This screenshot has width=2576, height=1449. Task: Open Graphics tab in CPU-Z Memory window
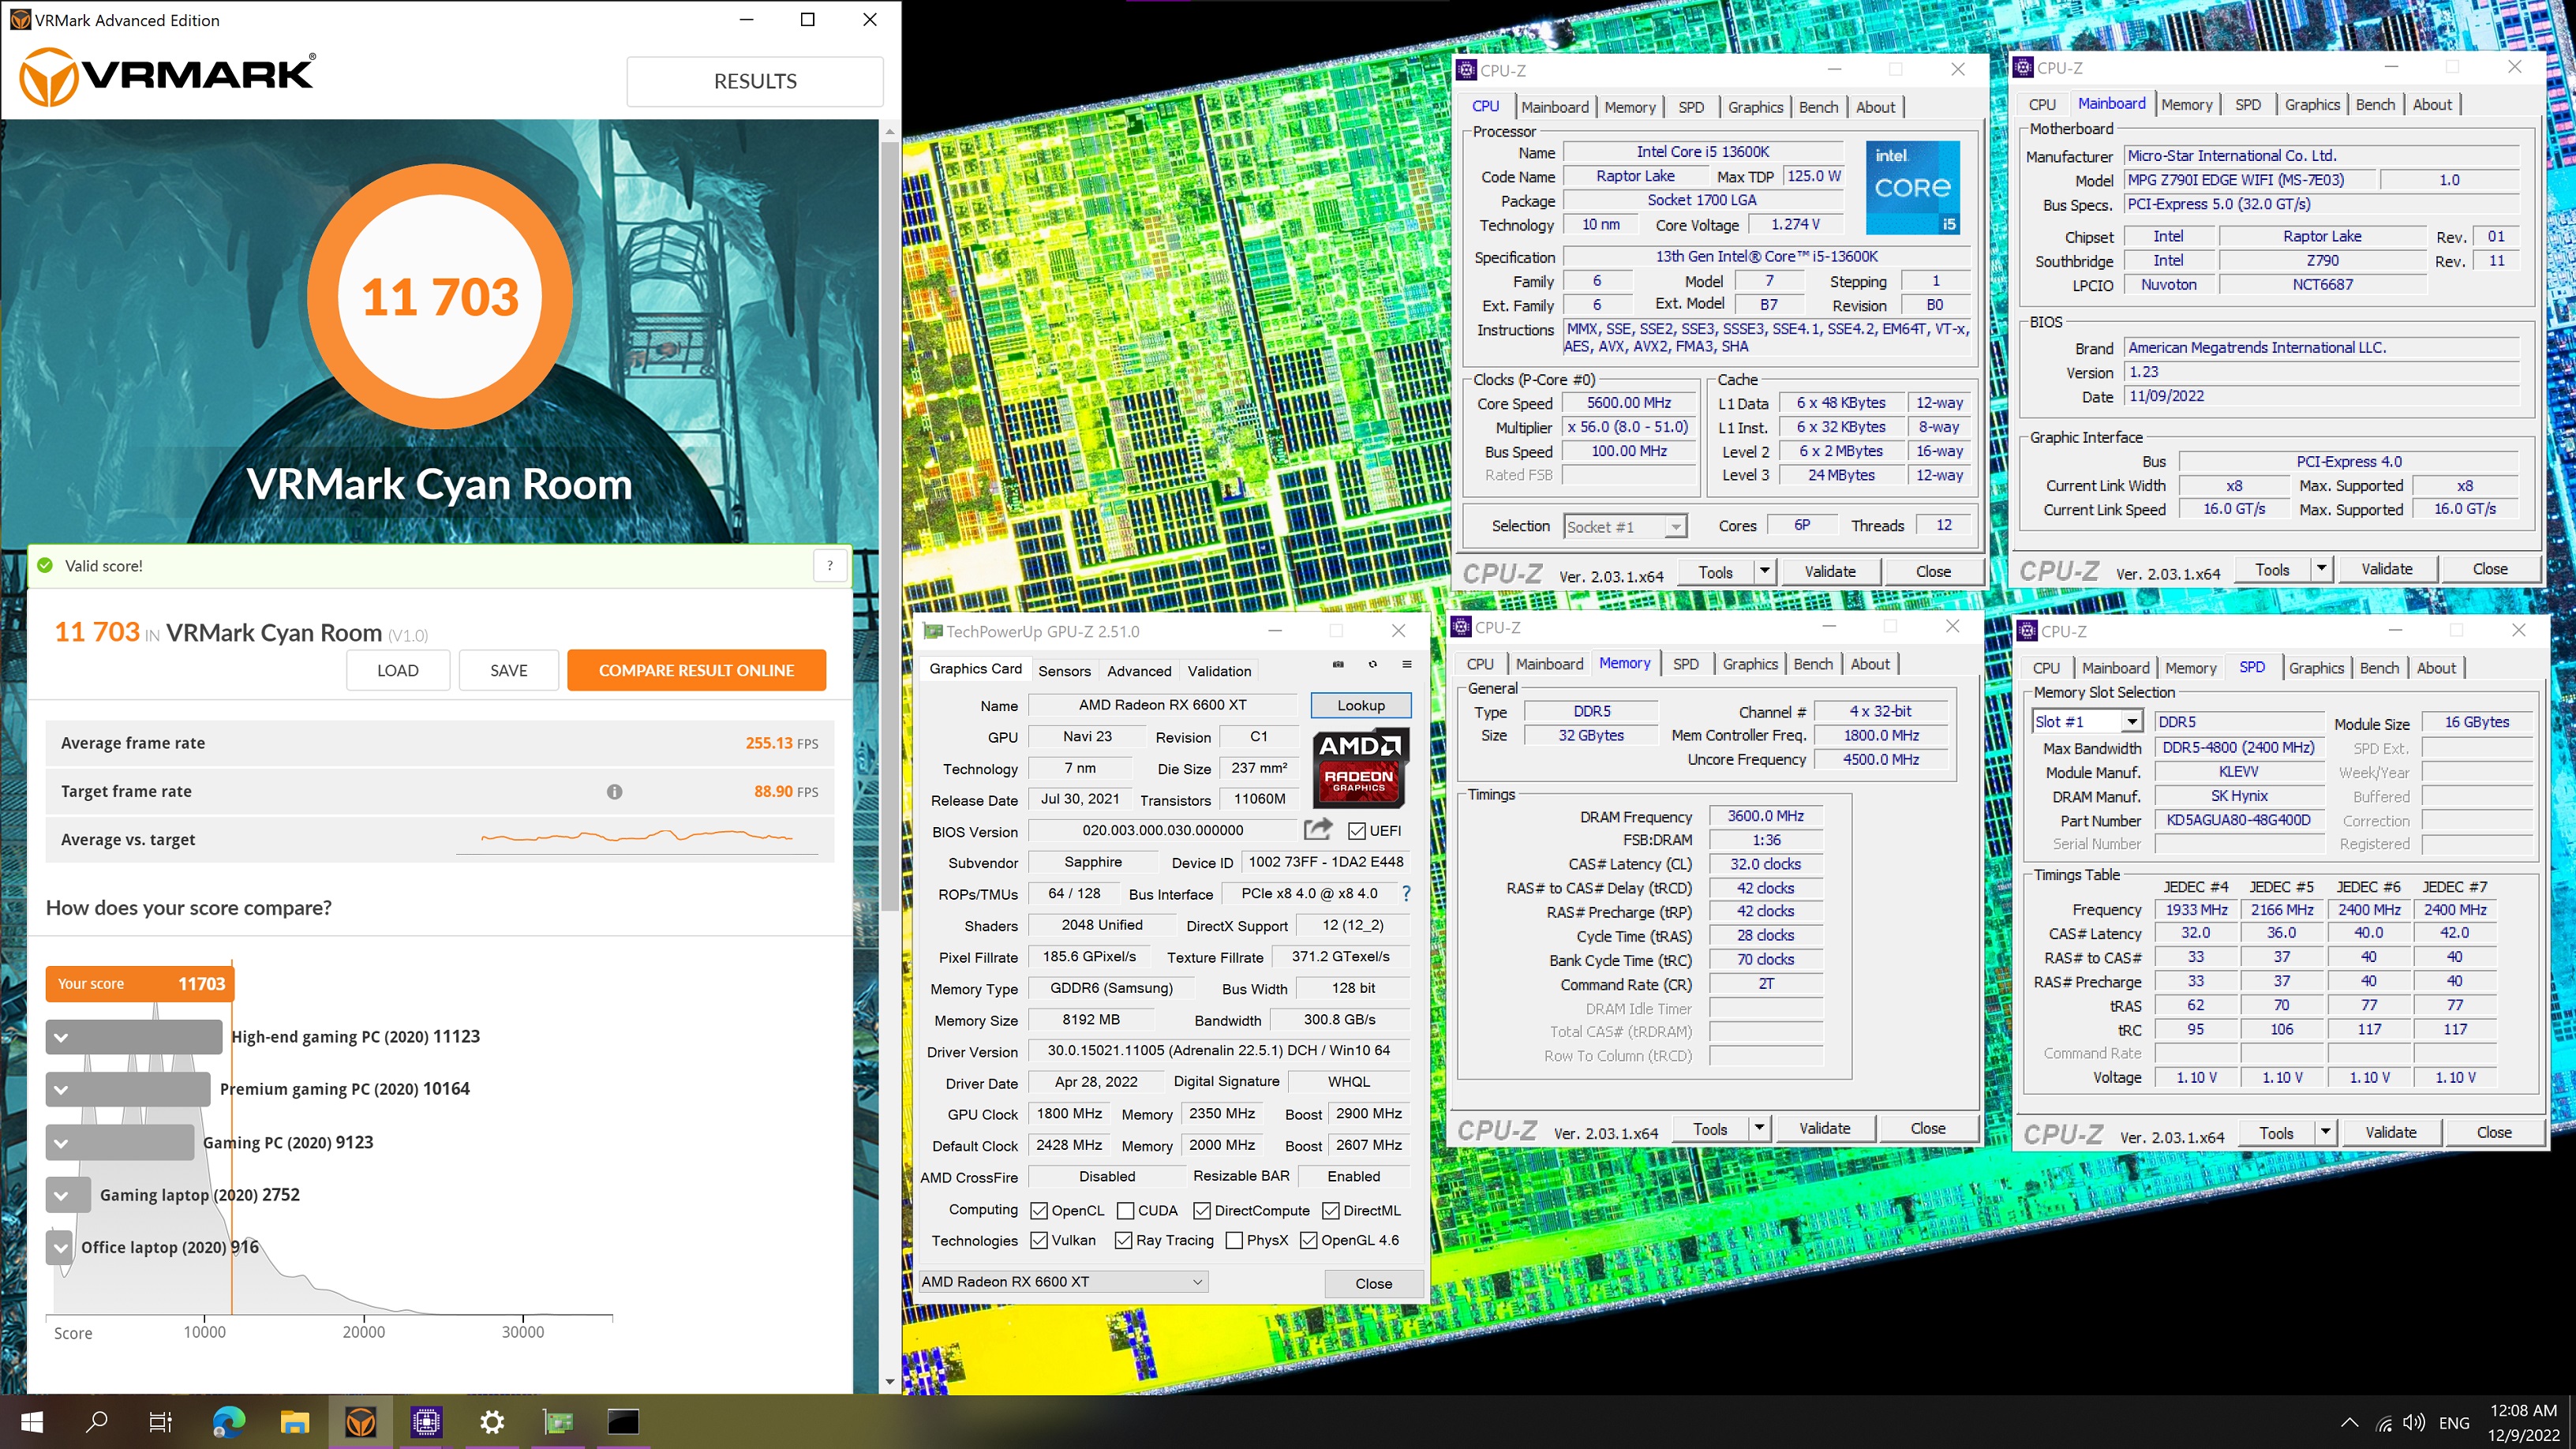[x=1750, y=664]
